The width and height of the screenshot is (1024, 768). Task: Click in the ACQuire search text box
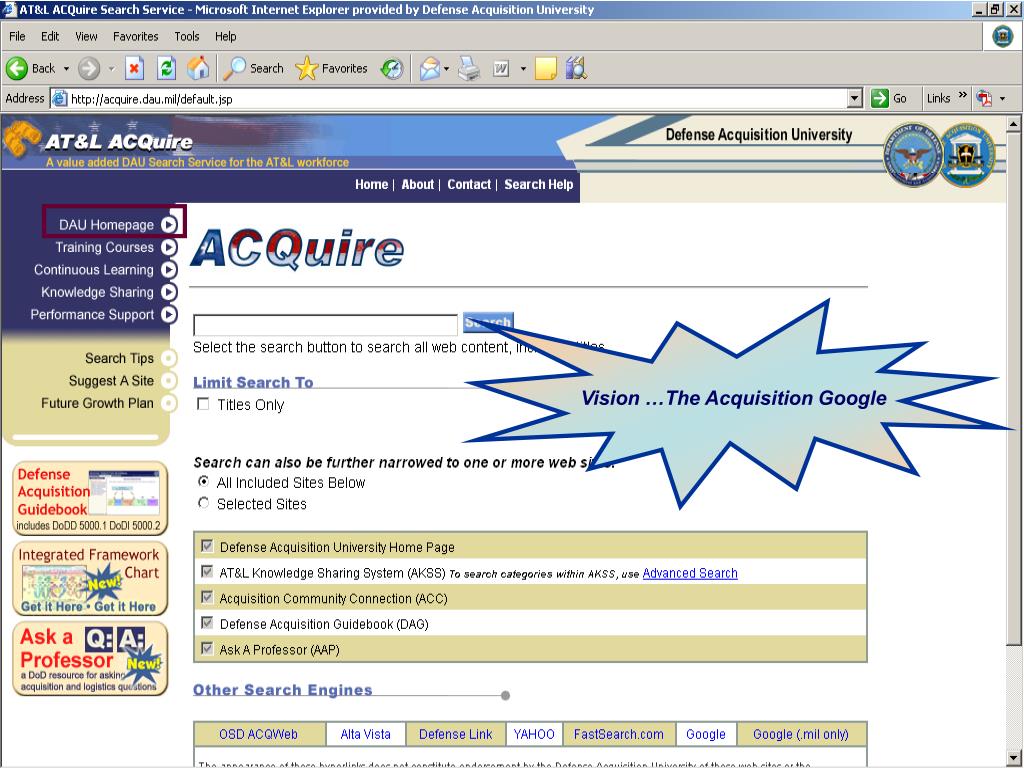coord(325,325)
